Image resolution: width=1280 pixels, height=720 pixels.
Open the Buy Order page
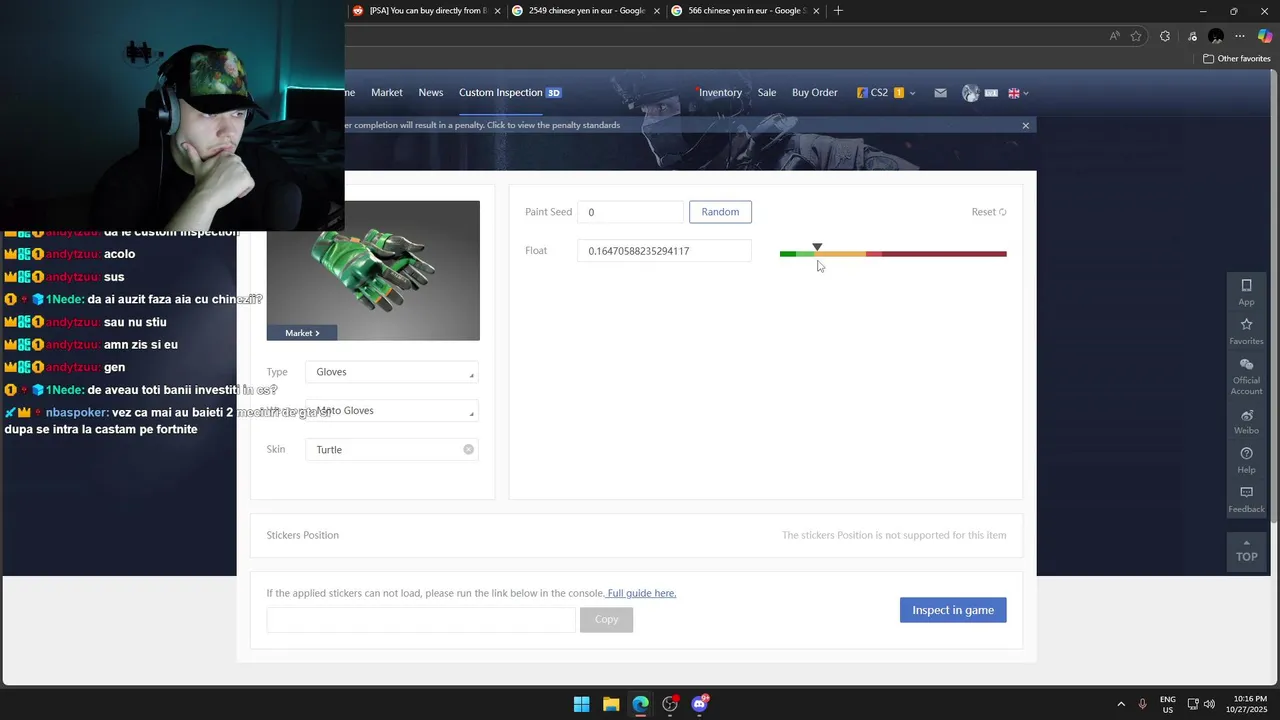click(x=815, y=93)
